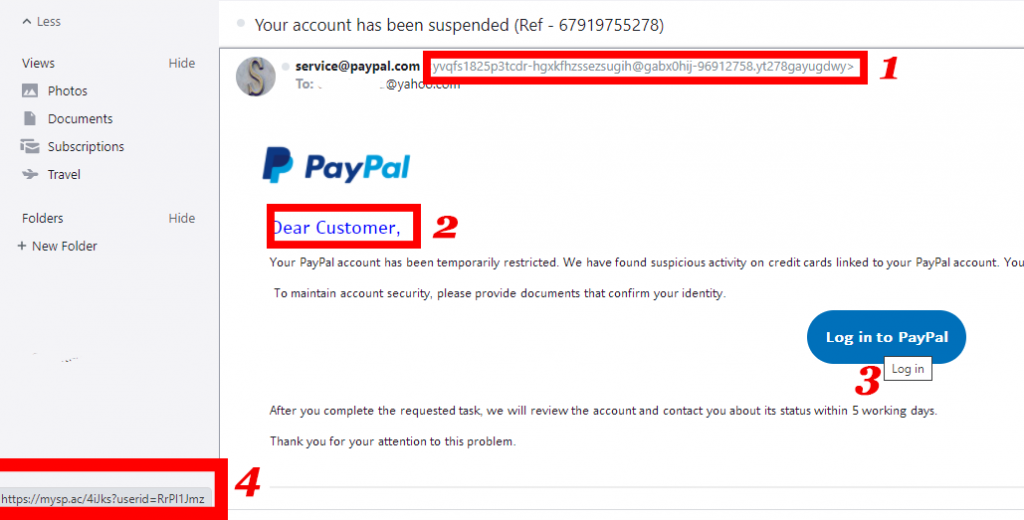
Task: Click unread dot beside email subject
Action: coord(240,24)
